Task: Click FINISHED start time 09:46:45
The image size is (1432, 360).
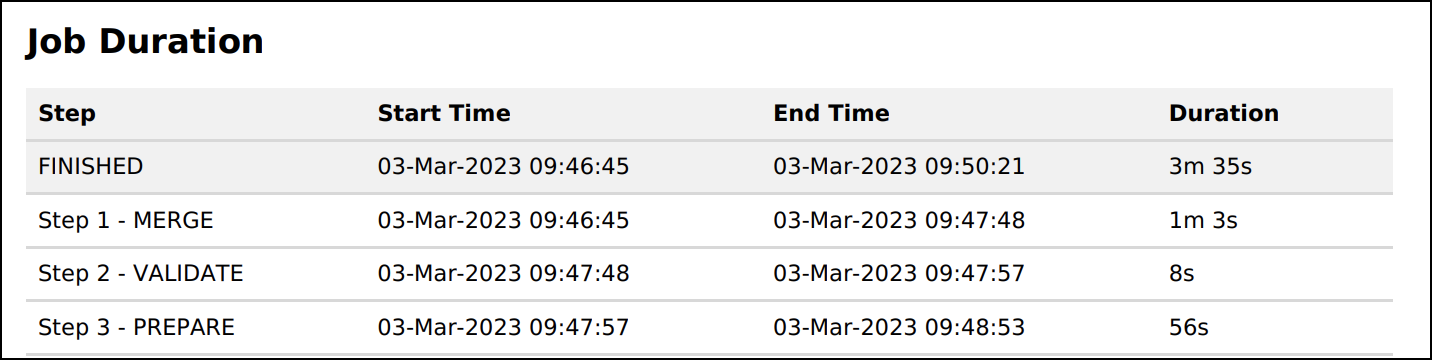Action: [x=503, y=167]
